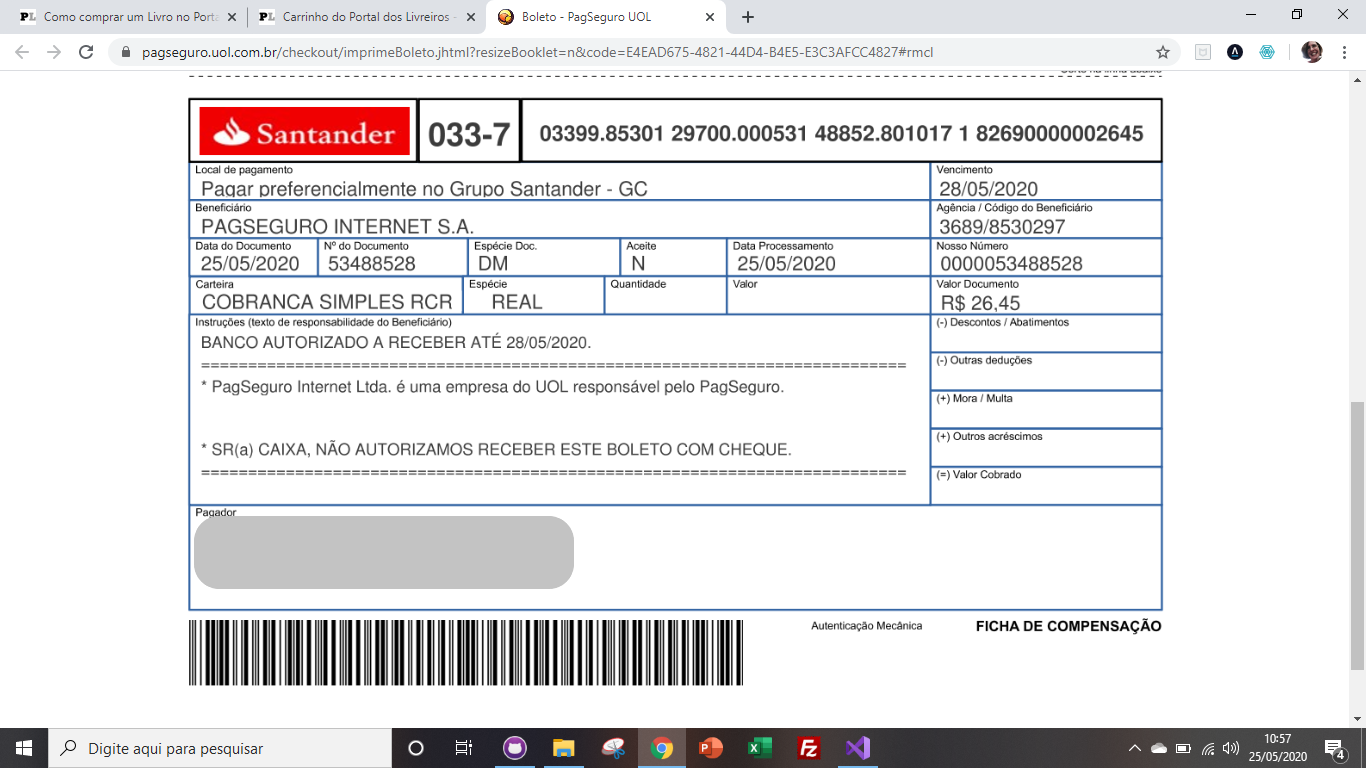Screen dimensions: 1366x768
Task: Click Pagar preferencialmente no Grupo Santander text
Action: point(425,189)
